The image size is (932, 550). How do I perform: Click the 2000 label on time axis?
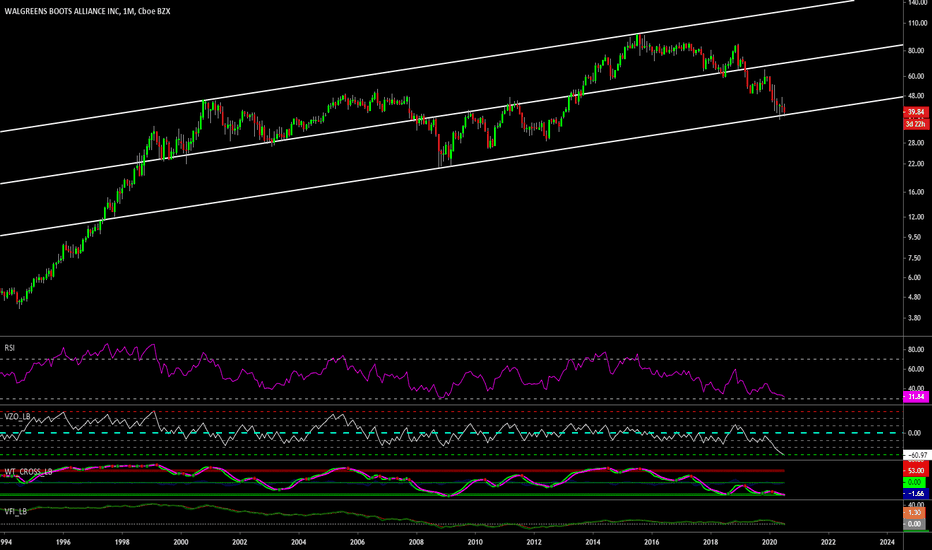pyautogui.click(x=181, y=542)
